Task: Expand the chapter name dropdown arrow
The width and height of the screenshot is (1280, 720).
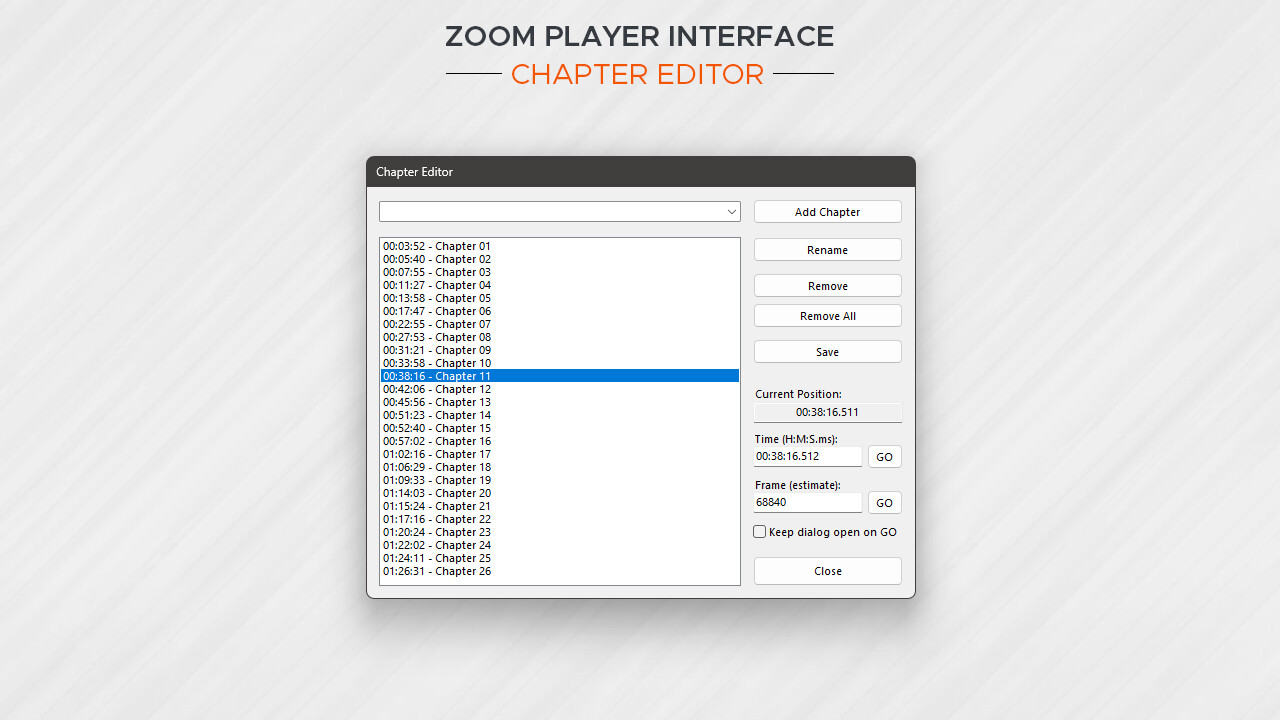Action: click(731, 212)
